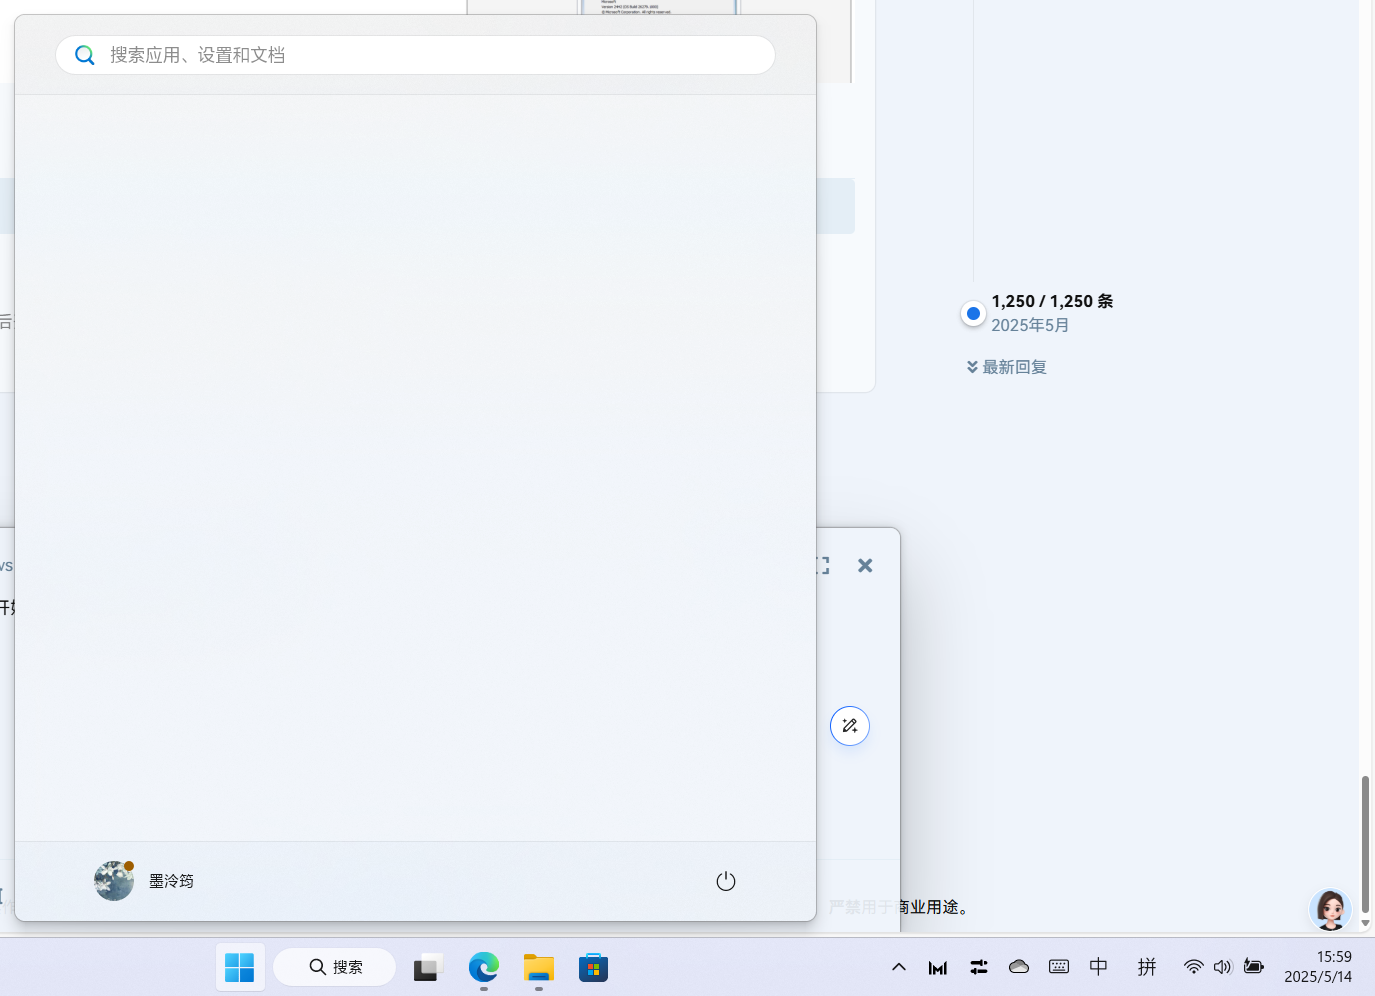Click the magic pencil AI edit button
The image size is (1375, 996).
coord(850,726)
